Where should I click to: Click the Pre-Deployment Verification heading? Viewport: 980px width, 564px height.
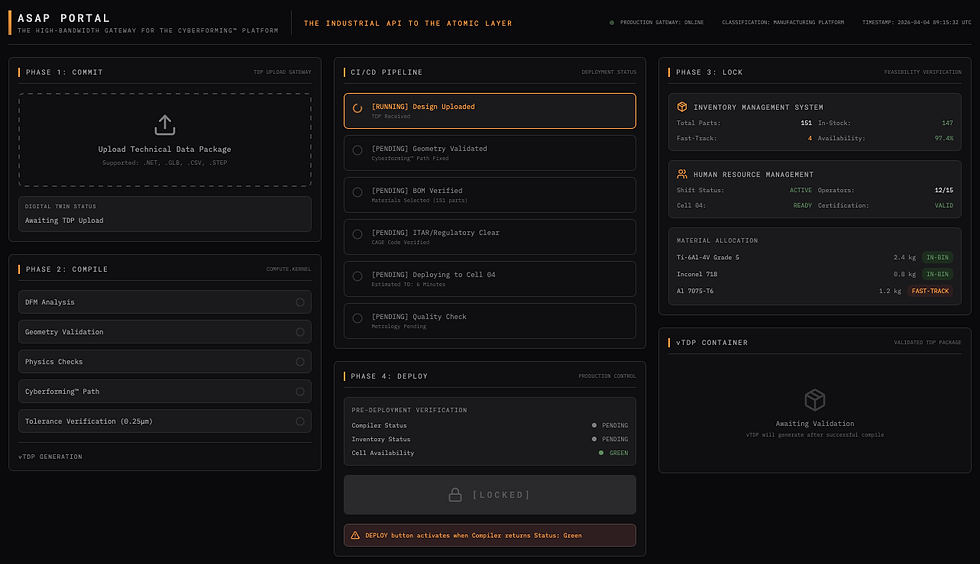tap(409, 410)
